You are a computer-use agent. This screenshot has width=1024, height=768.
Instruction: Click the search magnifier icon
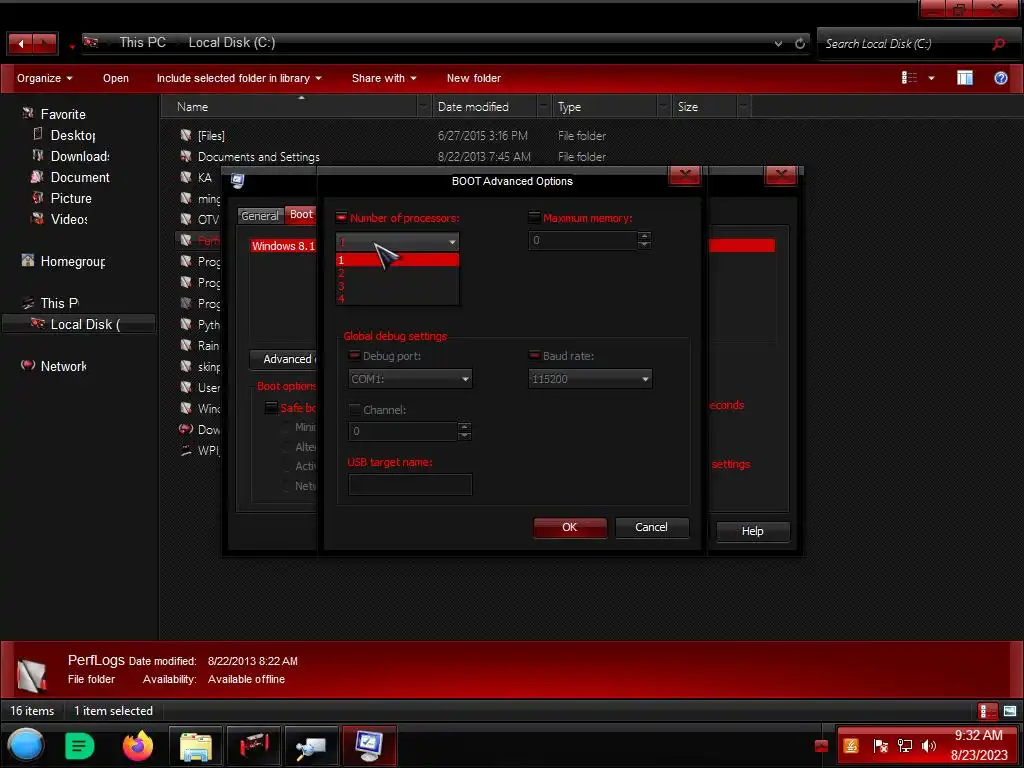[998, 44]
